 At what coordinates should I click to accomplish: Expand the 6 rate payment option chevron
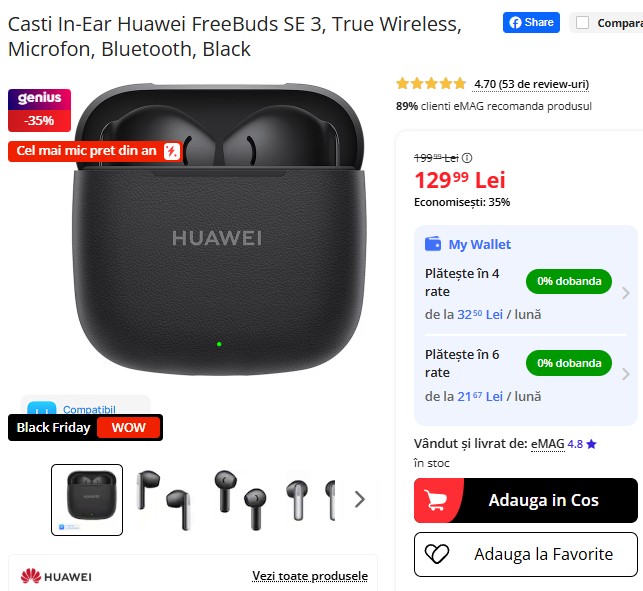625,374
